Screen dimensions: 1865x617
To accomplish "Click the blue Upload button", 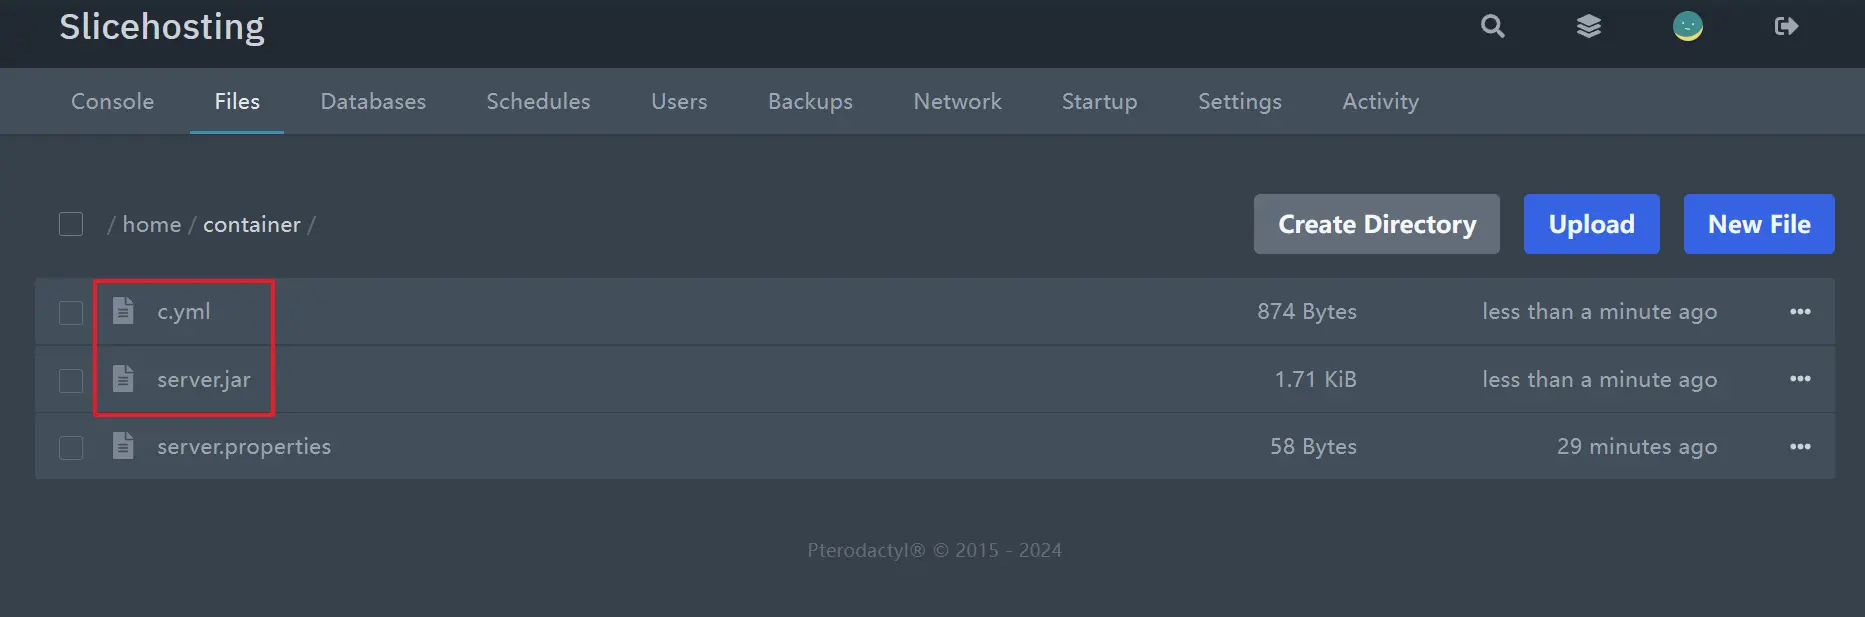I will coord(1592,224).
